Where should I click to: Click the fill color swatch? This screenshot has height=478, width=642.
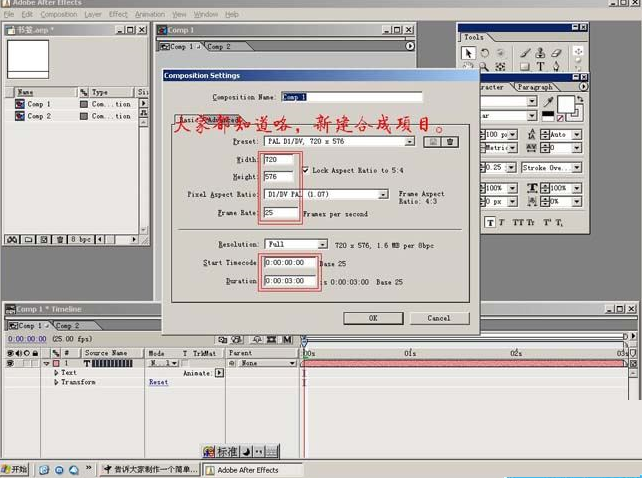(x=565, y=103)
